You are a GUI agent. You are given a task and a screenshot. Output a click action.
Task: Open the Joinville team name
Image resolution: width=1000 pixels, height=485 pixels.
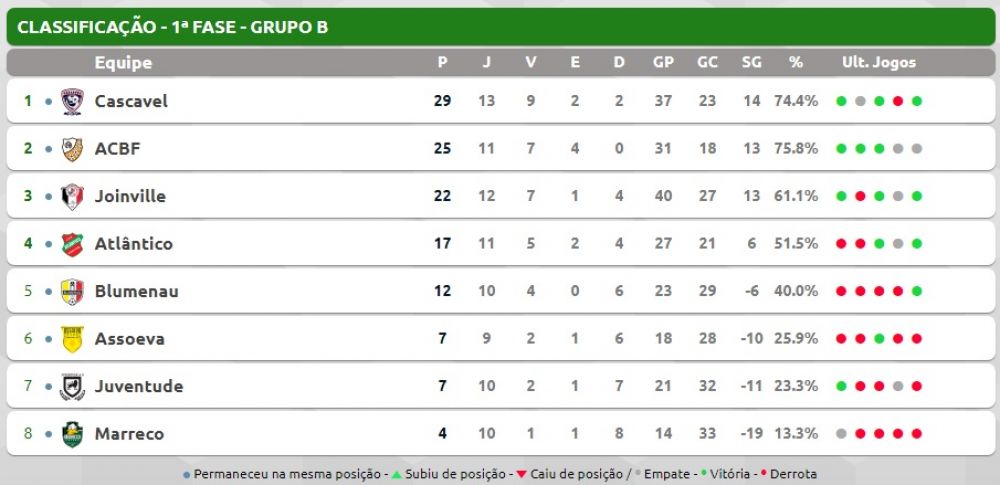click(130, 197)
